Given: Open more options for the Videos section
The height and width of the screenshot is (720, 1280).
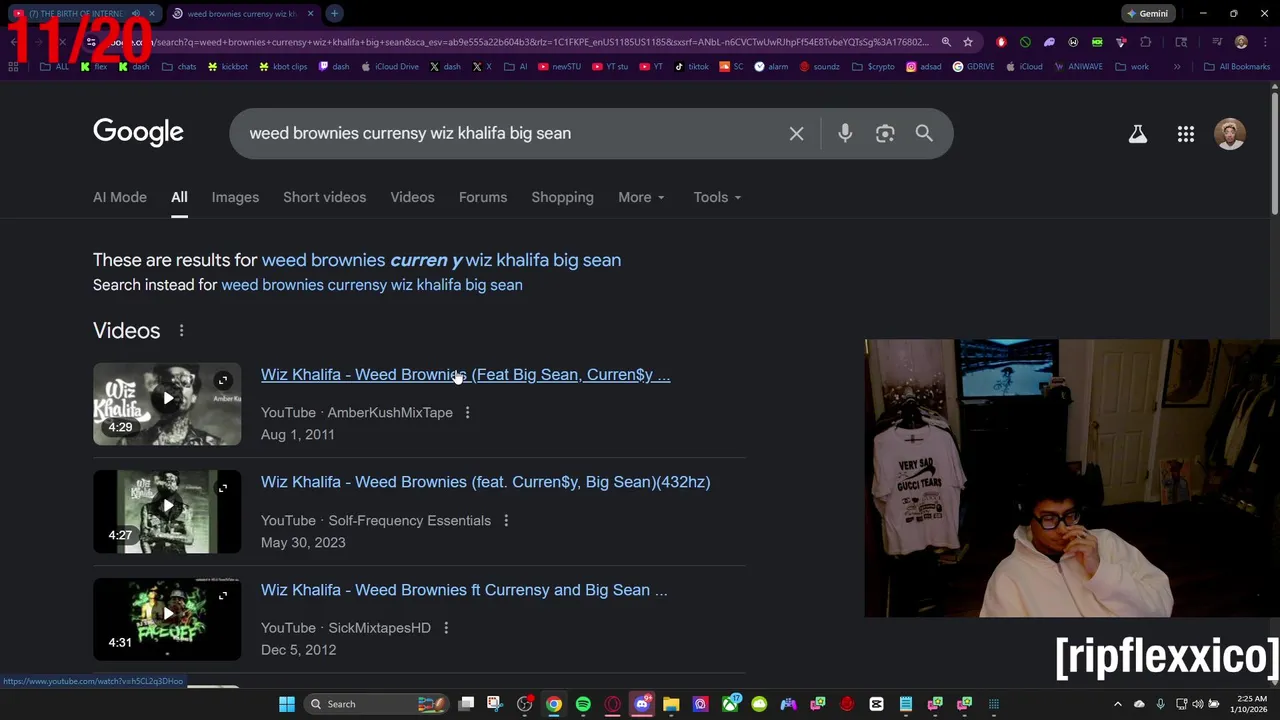Looking at the screenshot, I should tap(181, 331).
